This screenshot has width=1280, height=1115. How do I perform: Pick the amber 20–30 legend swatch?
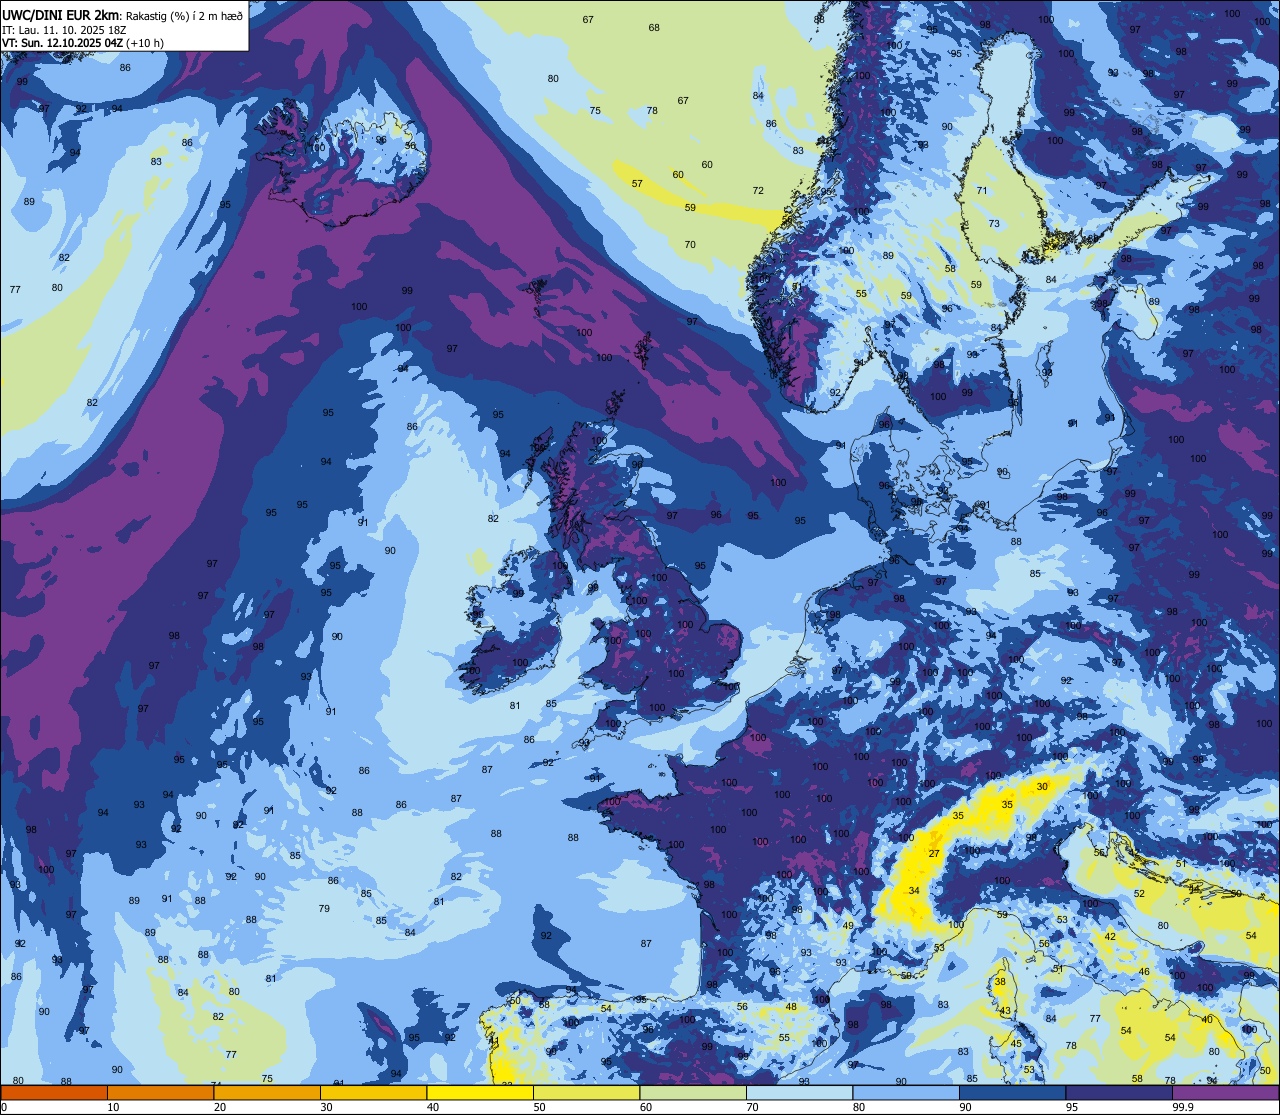[x=267, y=1093]
